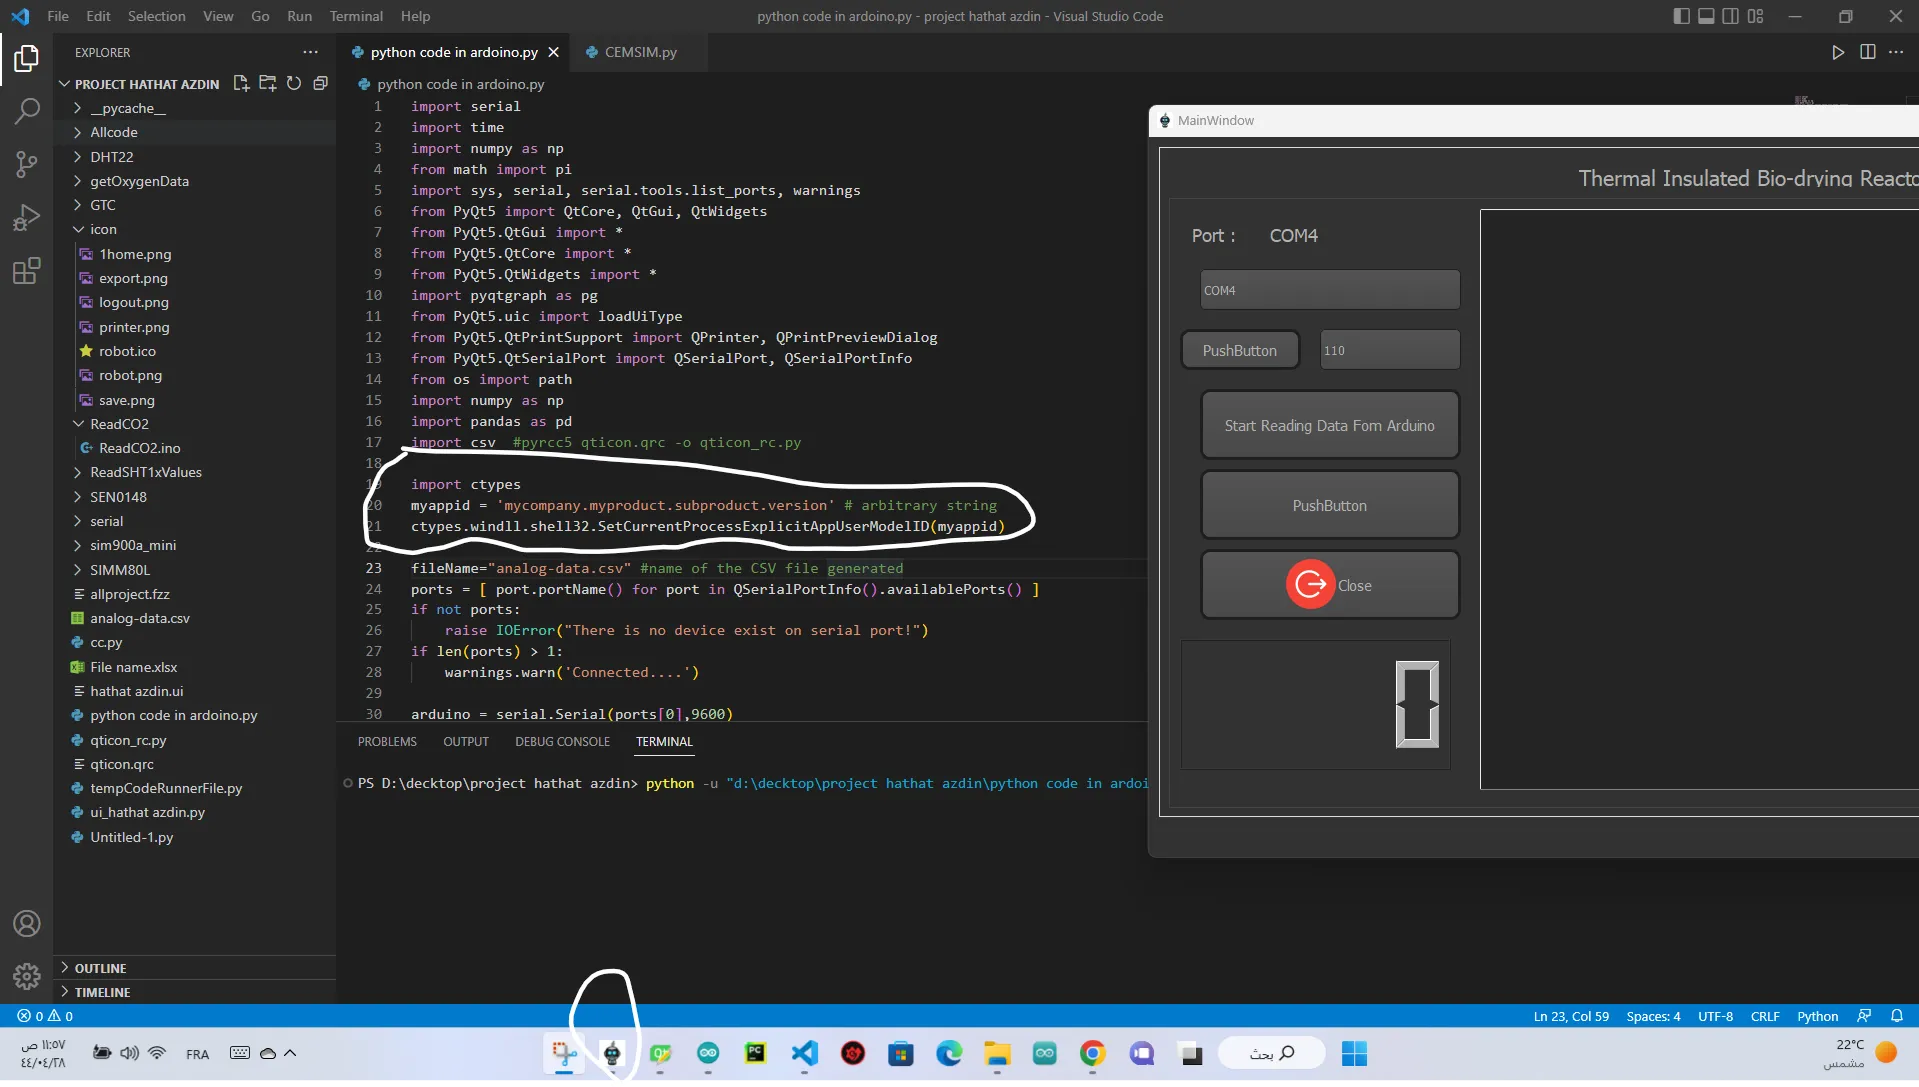Open the Manage gear icon
Screen dimensions: 1919x1087
pos(27,975)
